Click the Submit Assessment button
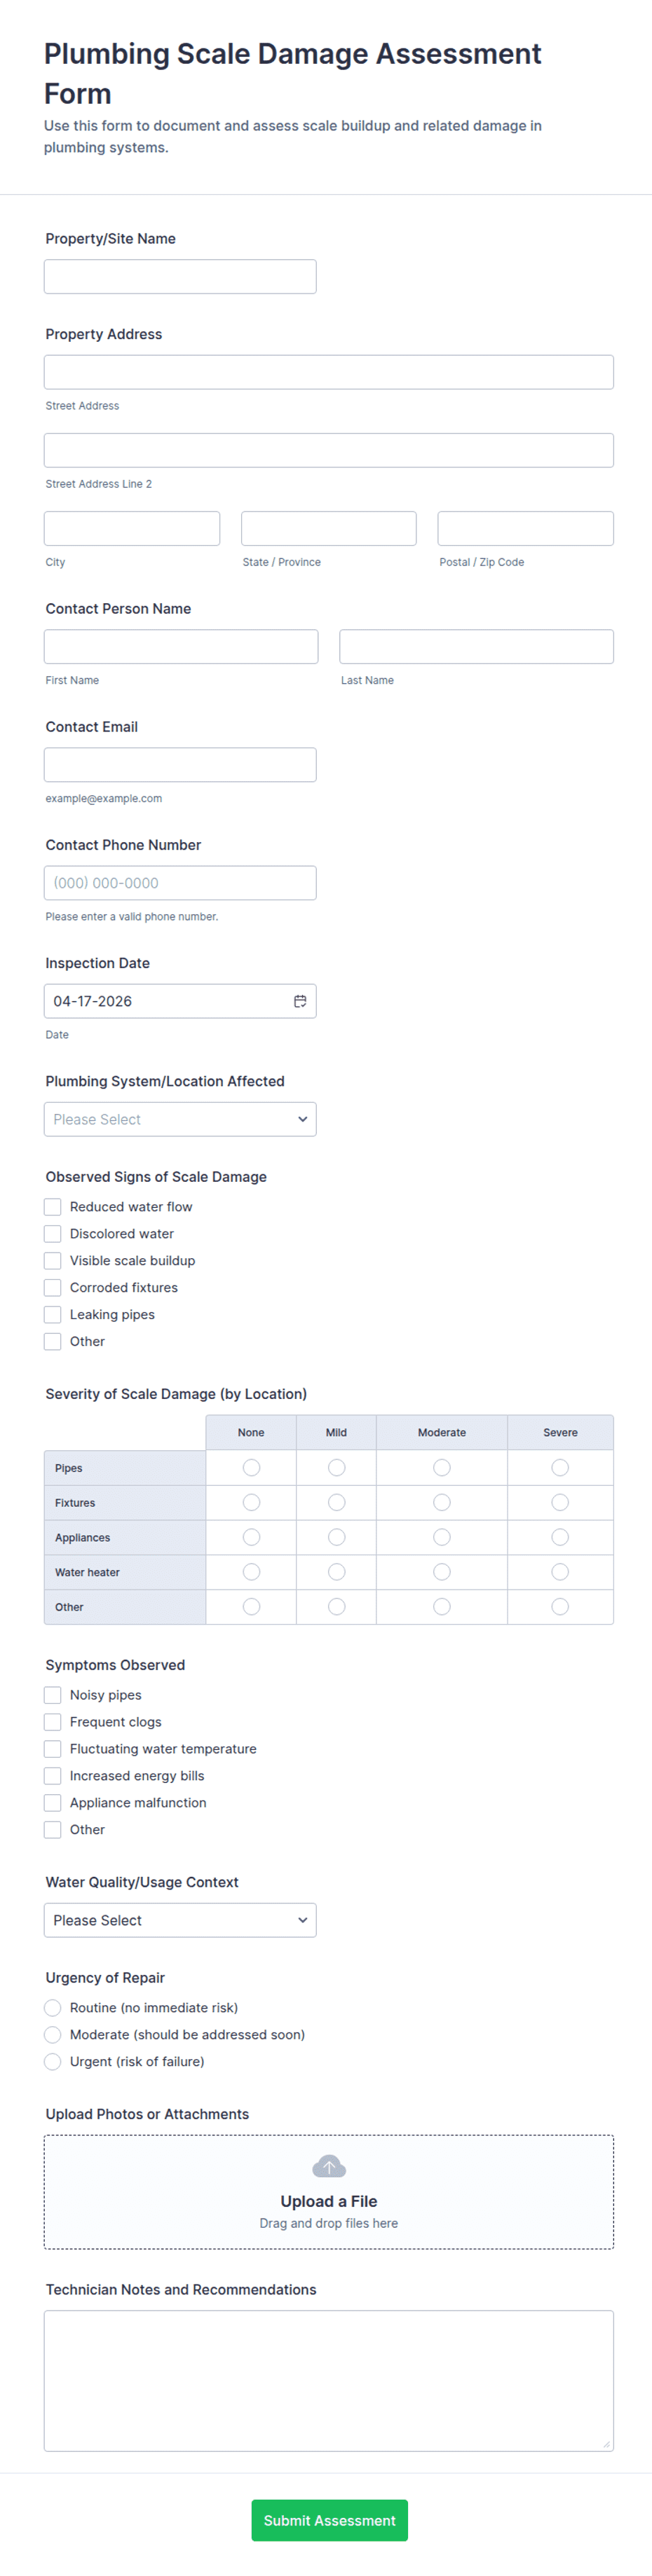Image resolution: width=652 pixels, height=2576 pixels. click(329, 2520)
